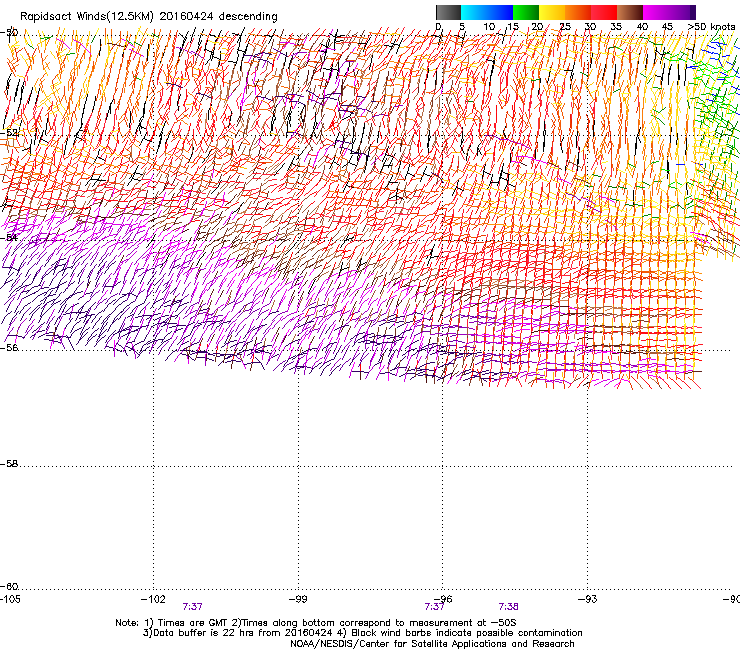Select the green 15-20 knots legend segment
This screenshot has height=650, width=740.
(x=526, y=12)
